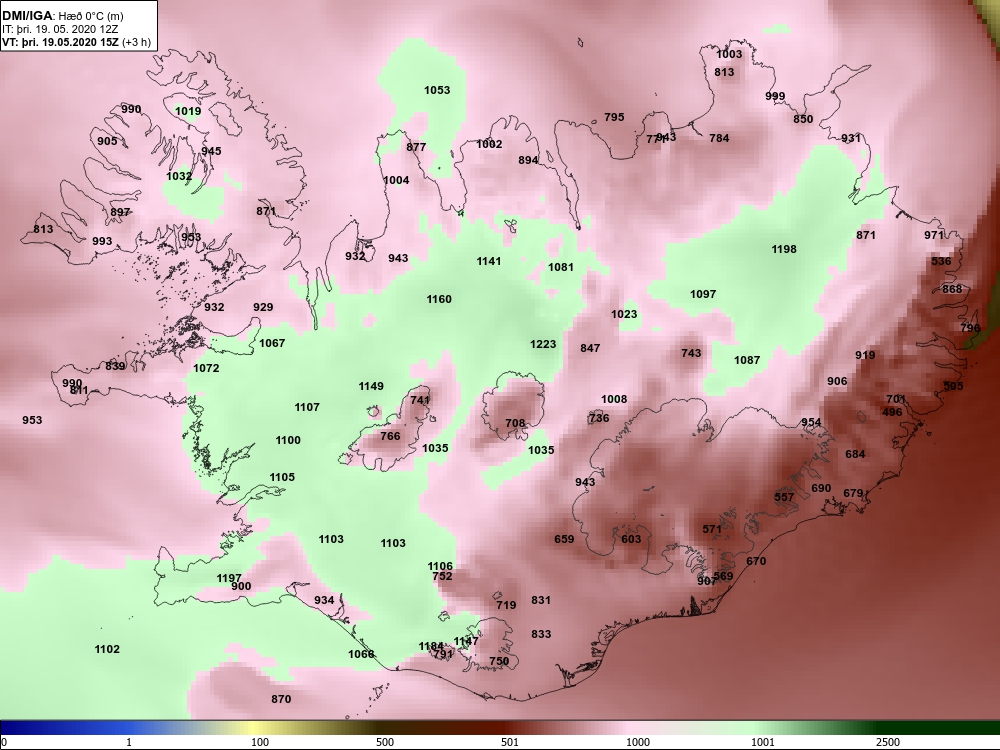
Task: Select the 1223 value
Action: click(543, 344)
